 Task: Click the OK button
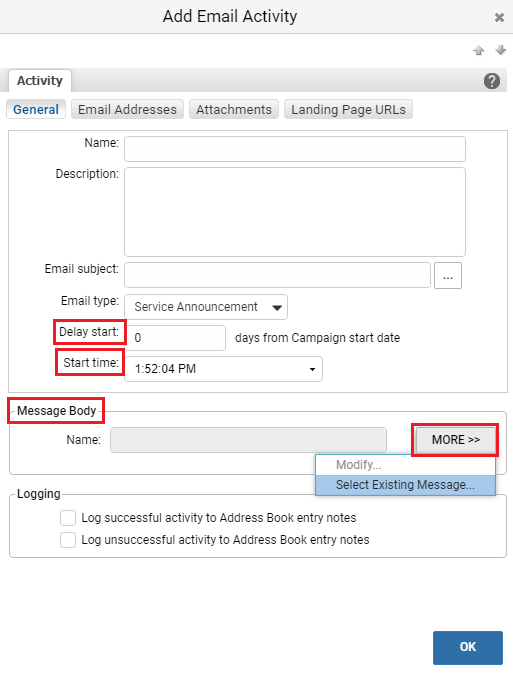point(468,647)
